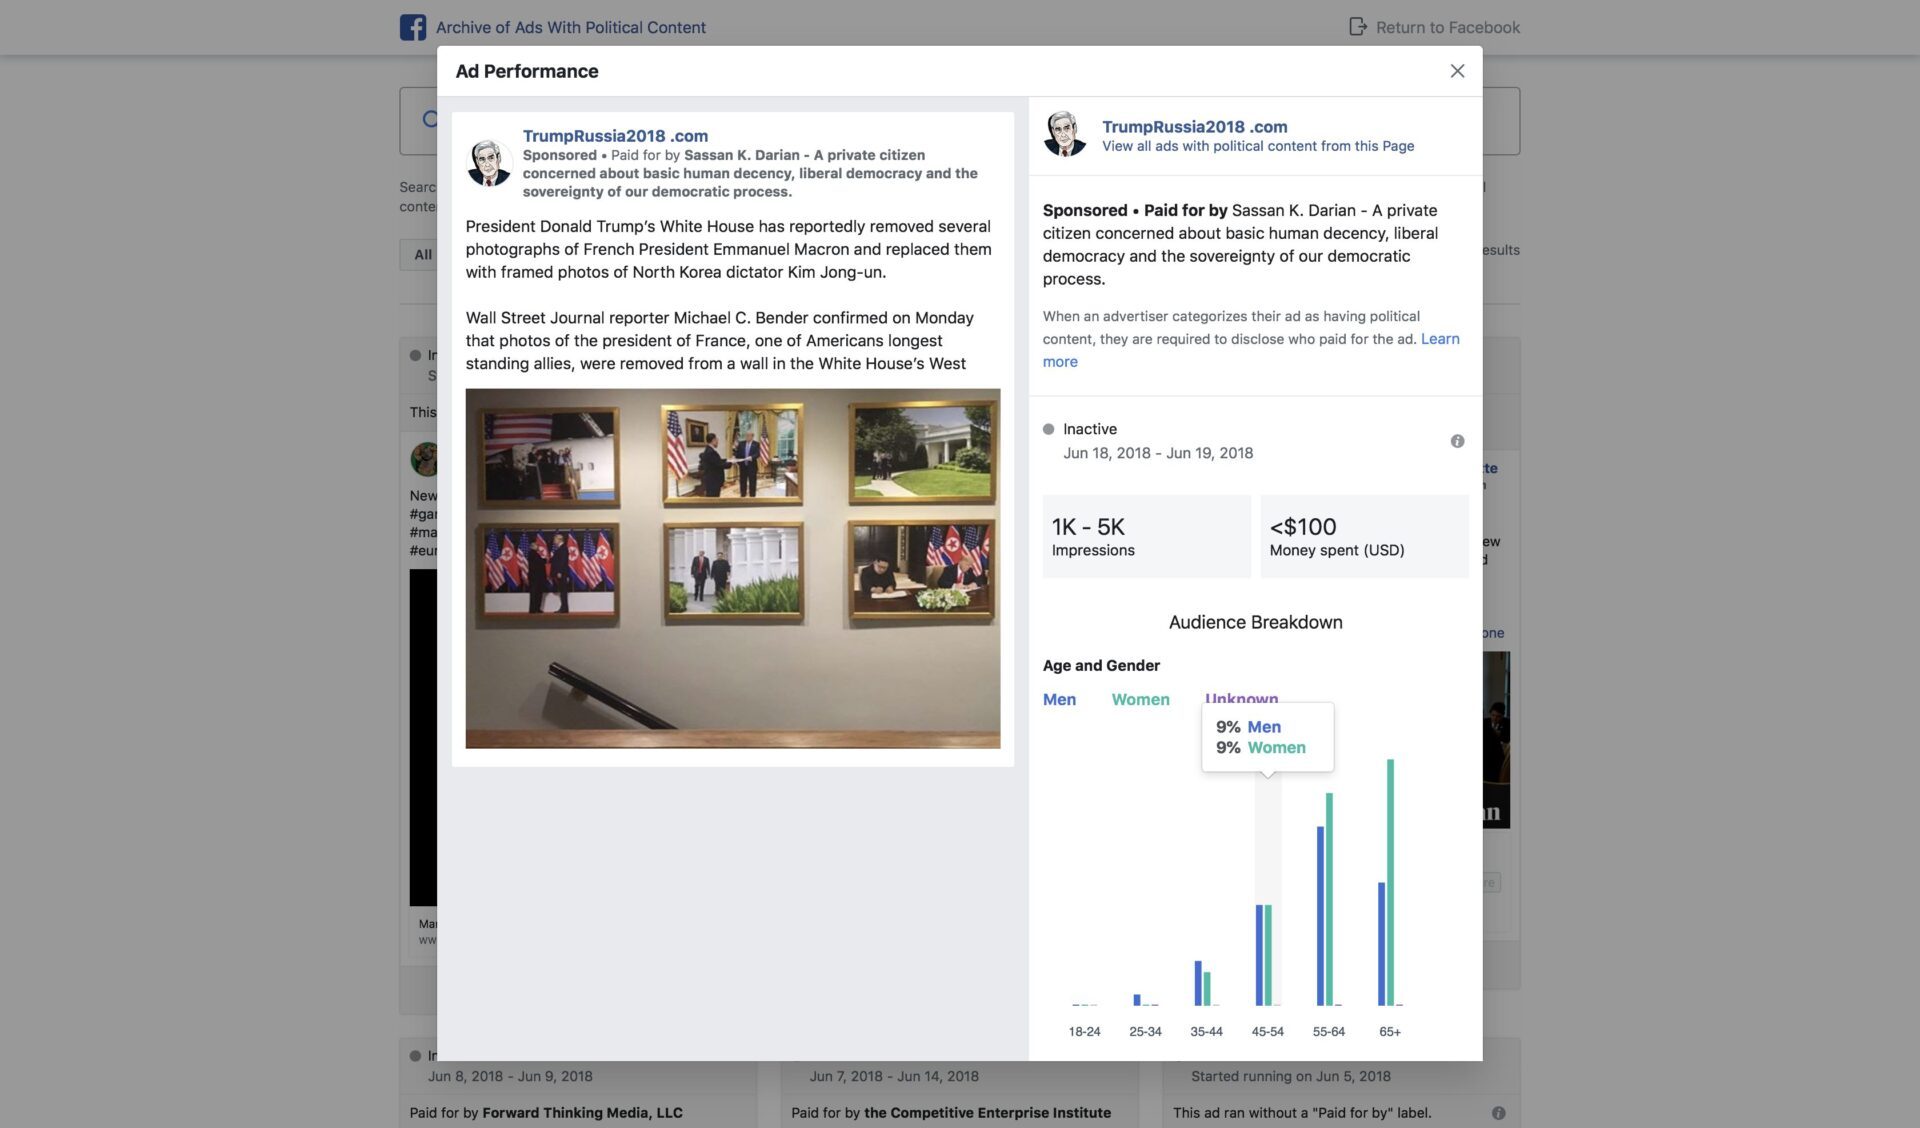Click the framed photos ad image
1920x1128 pixels.
click(733, 568)
